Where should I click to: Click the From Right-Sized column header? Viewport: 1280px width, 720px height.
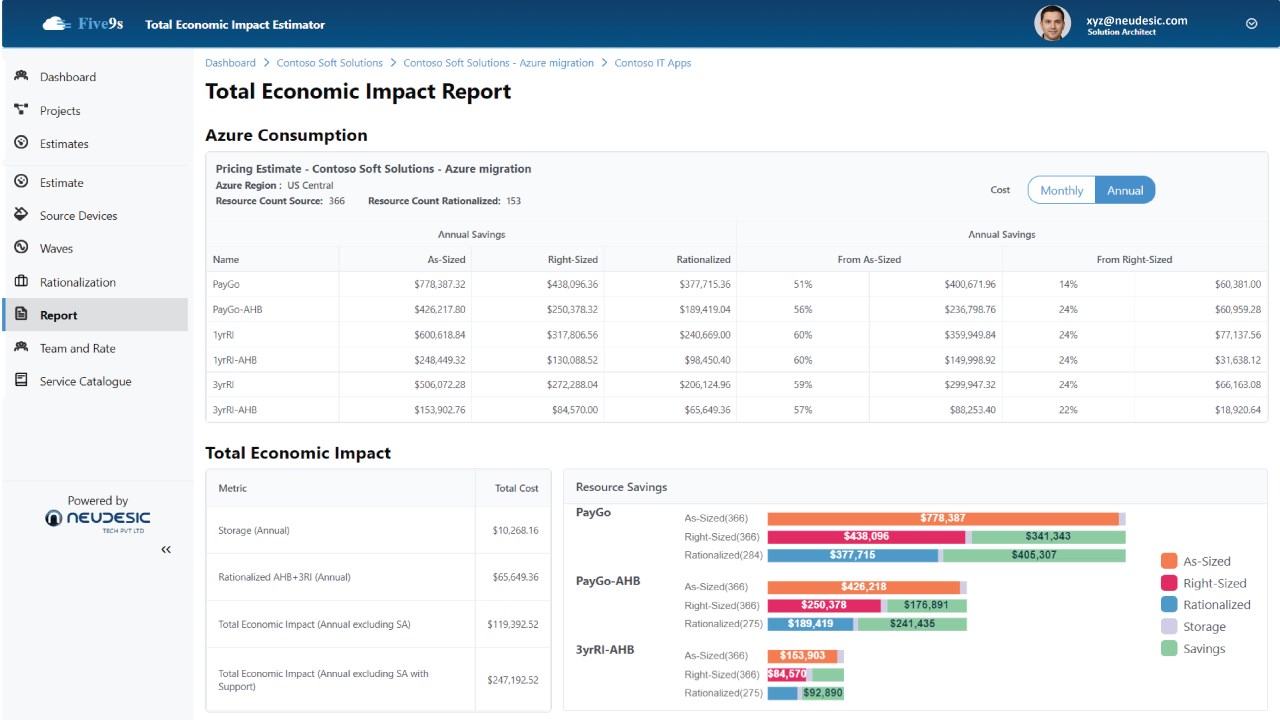[x=1134, y=260]
